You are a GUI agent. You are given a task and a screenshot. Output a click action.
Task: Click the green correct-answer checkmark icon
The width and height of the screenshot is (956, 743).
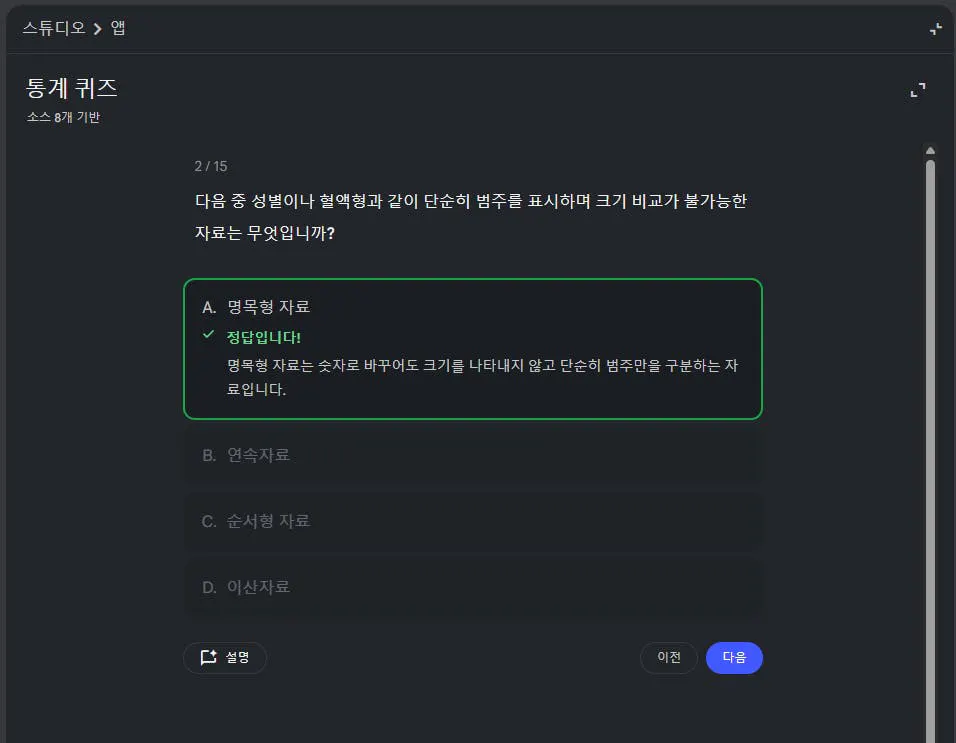pyautogui.click(x=208, y=334)
